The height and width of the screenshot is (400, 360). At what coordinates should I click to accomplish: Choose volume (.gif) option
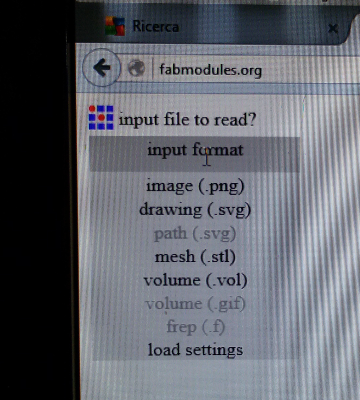coord(195,304)
